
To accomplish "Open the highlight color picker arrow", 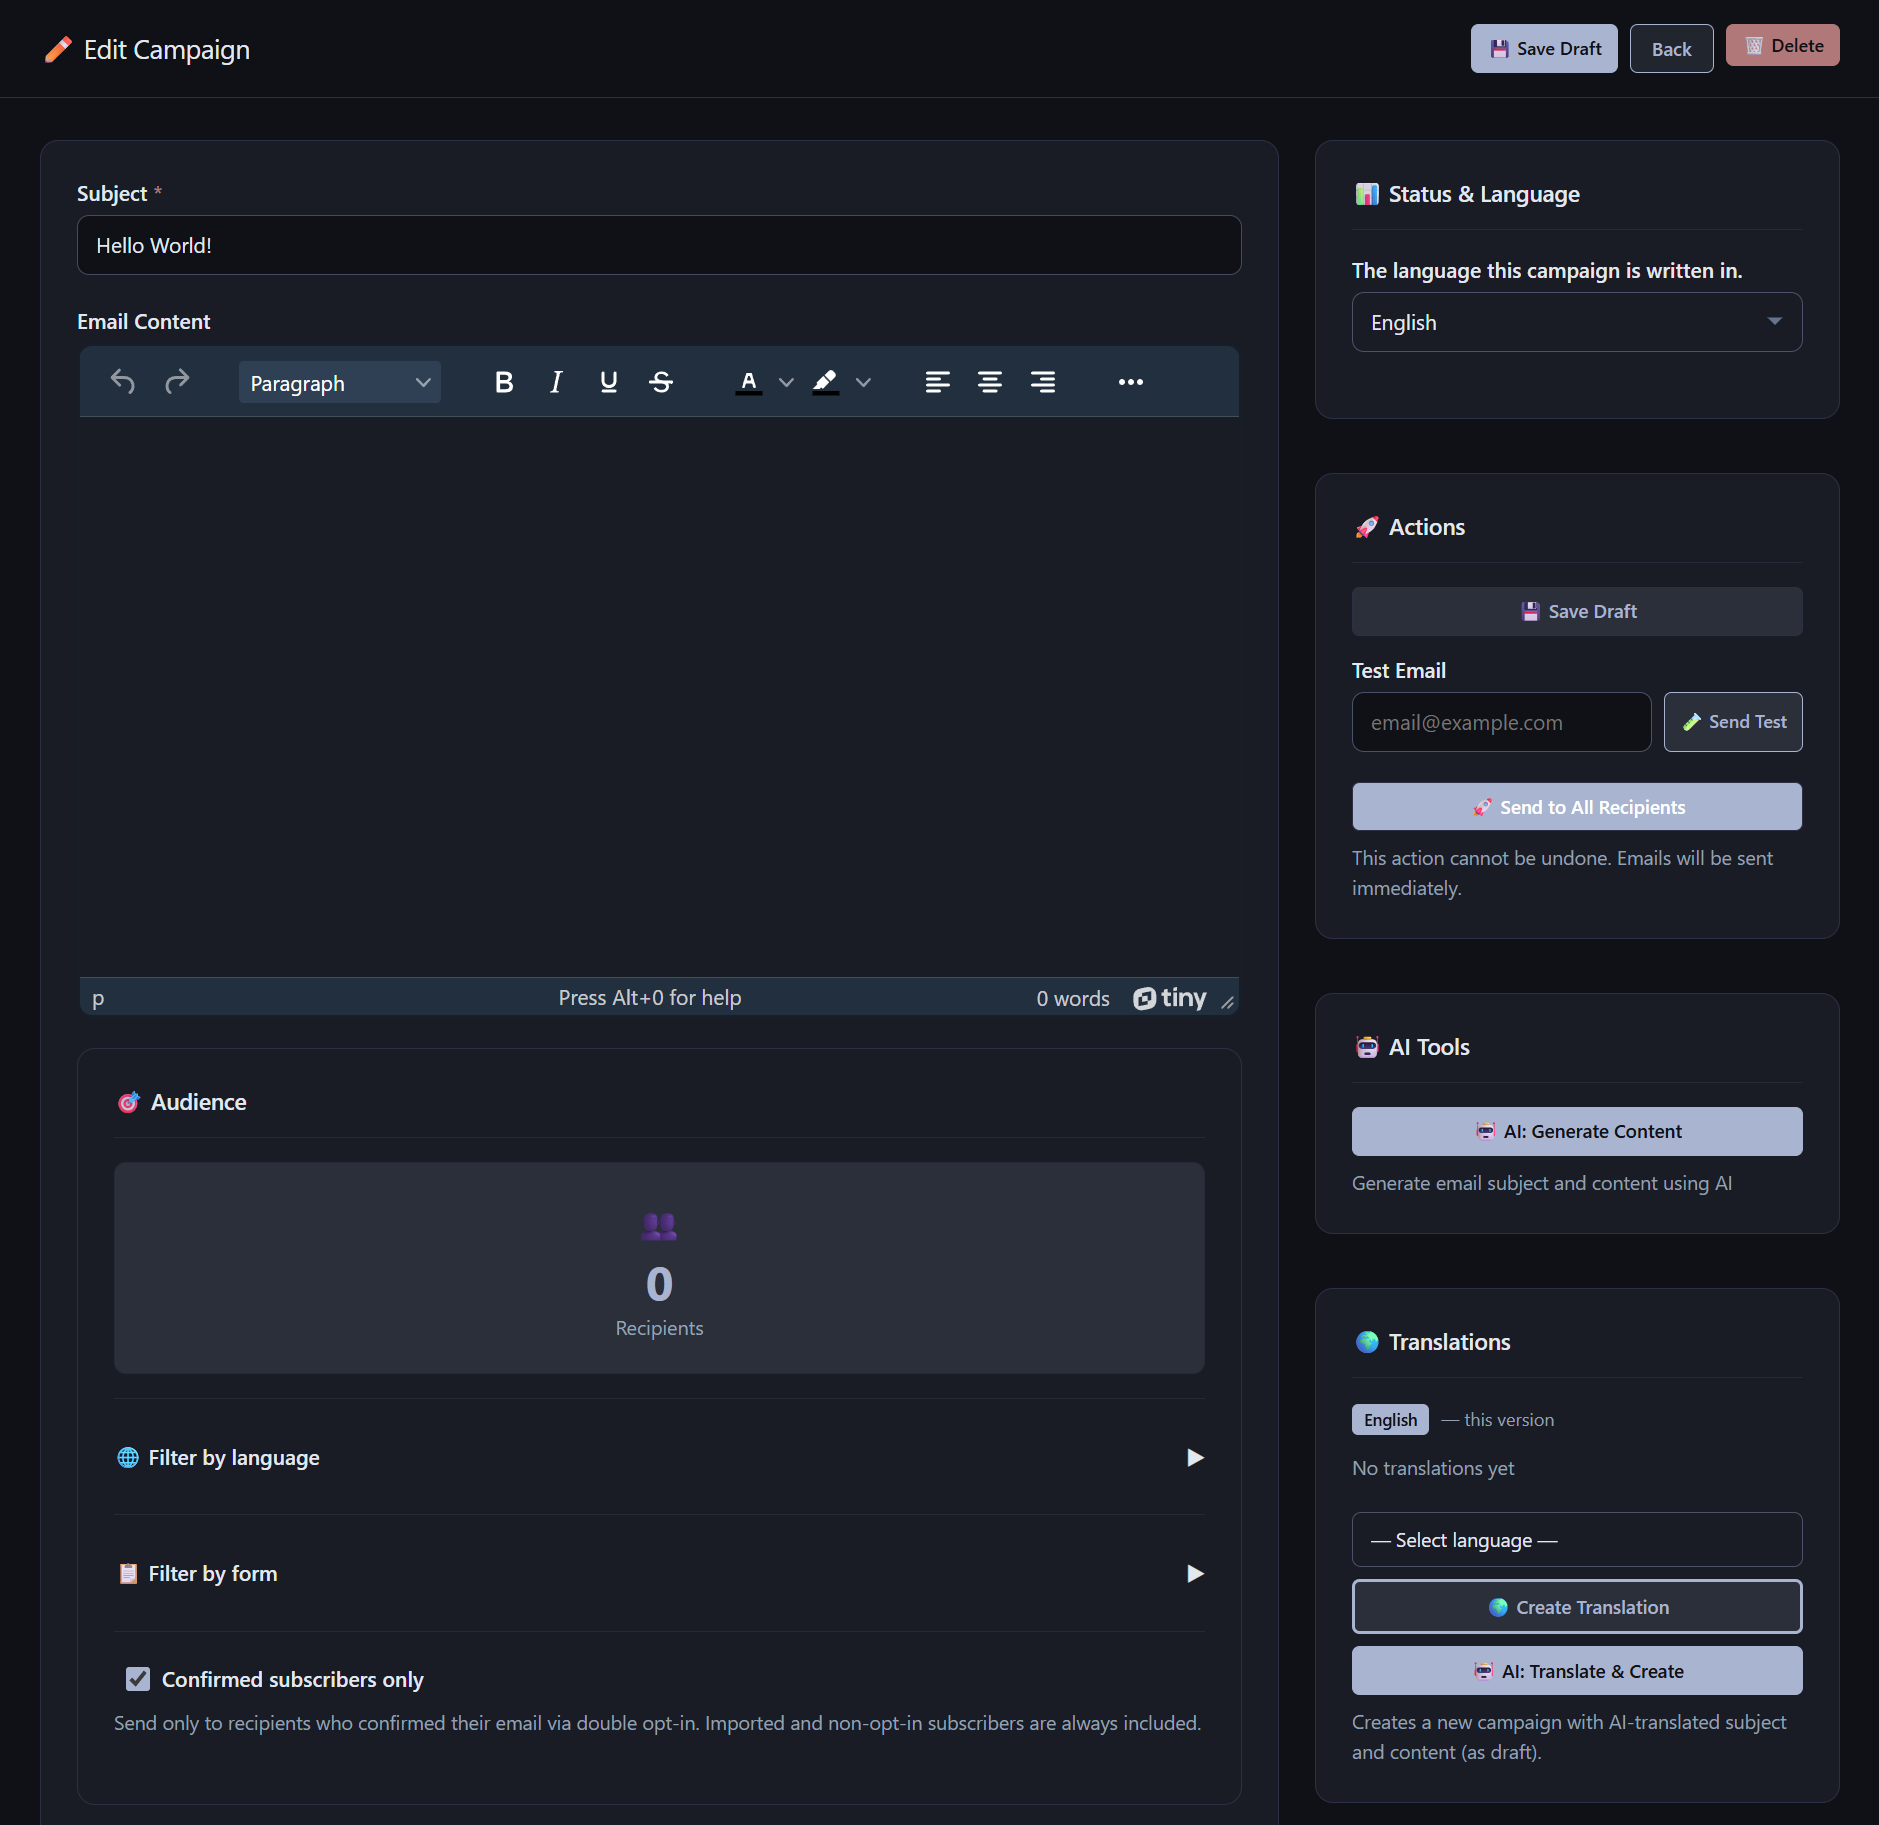I will pos(864,382).
